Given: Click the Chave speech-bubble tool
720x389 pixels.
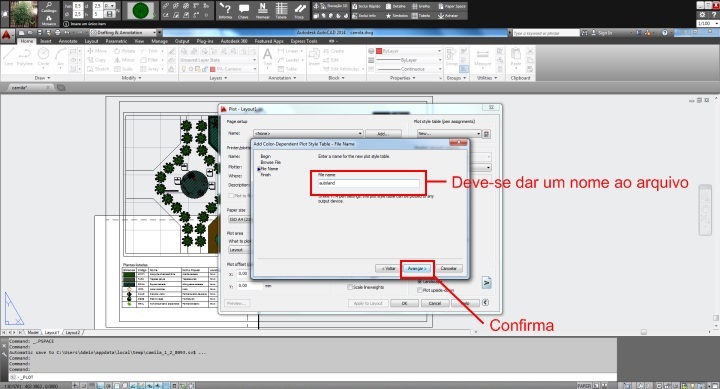Looking at the screenshot, I should pyautogui.click(x=243, y=11).
